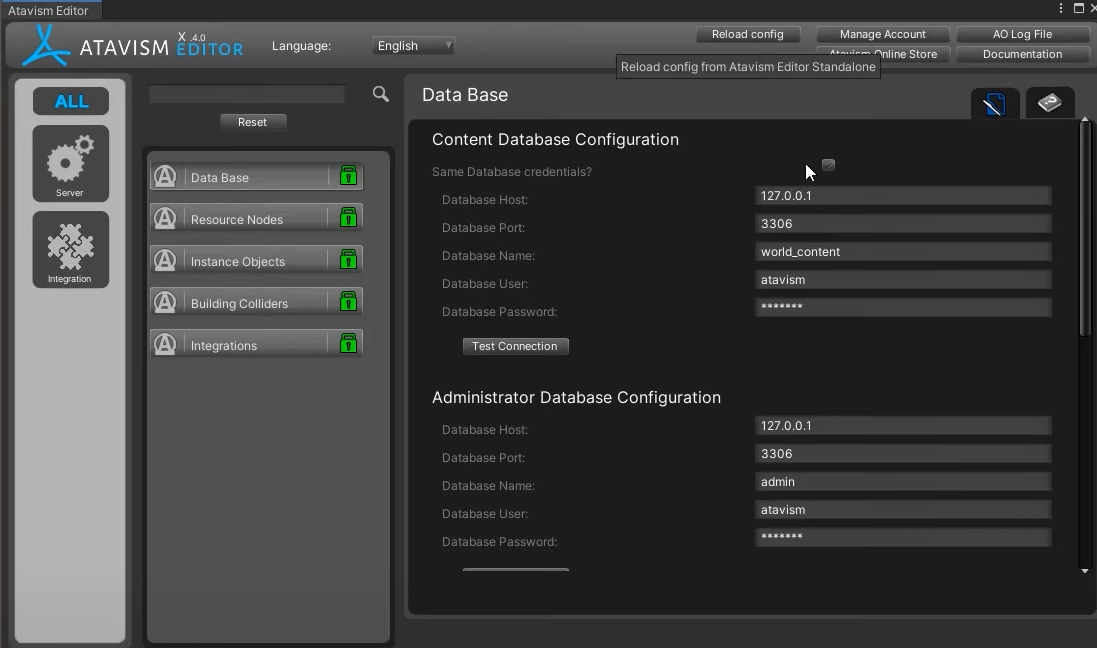
Task: Select the ALL category filter
Action: tap(71, 101)
